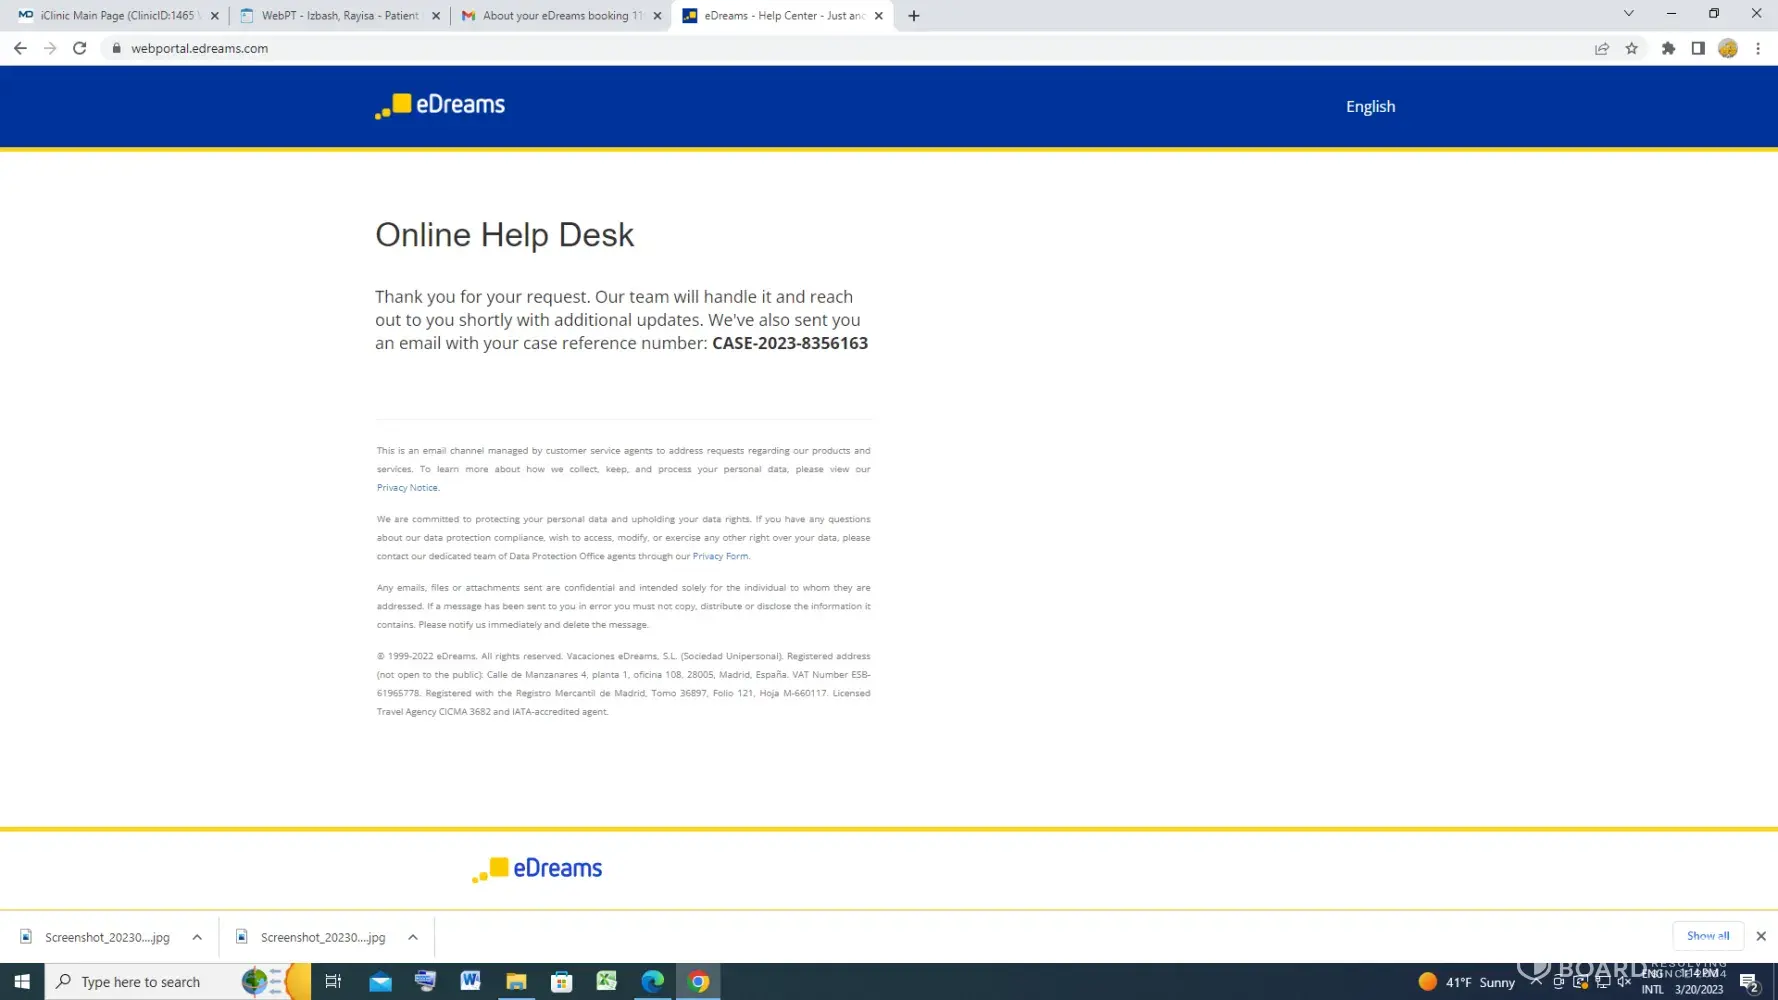This screenshot has width=1778, height=1000.
Task: Toggle the browser side panel icon
Action: pyautogui.click(x=1697, y=48)
